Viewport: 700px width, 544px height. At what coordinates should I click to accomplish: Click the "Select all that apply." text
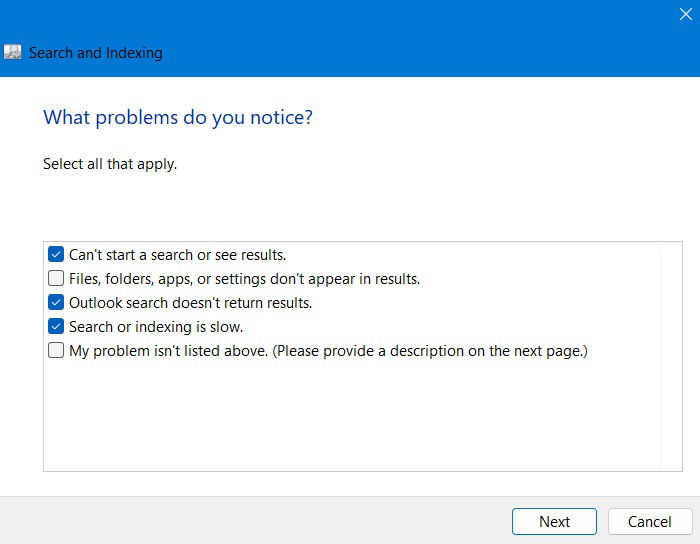[110, 164]
